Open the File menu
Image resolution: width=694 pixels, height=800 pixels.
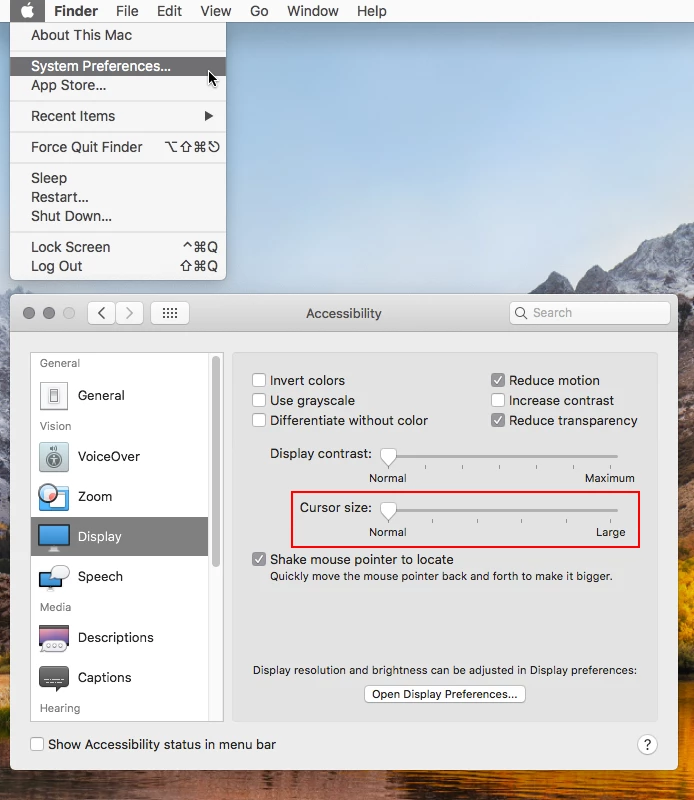(127, 11)
